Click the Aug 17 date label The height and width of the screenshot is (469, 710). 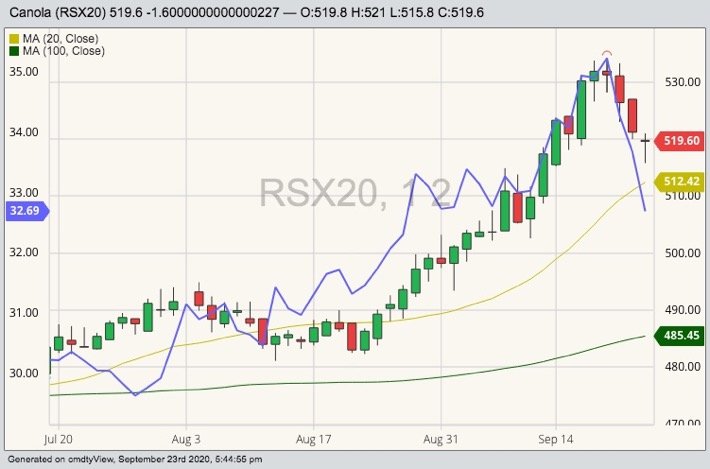314,439
